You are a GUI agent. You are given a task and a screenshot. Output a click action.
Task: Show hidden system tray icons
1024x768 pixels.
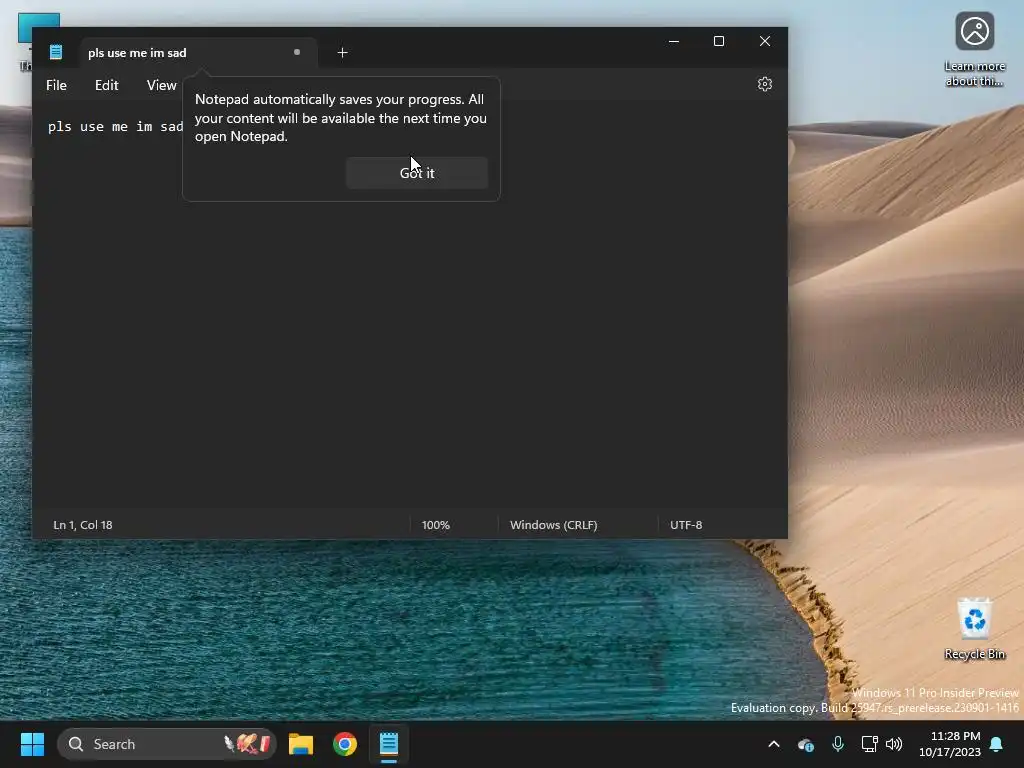coord(774,744)
